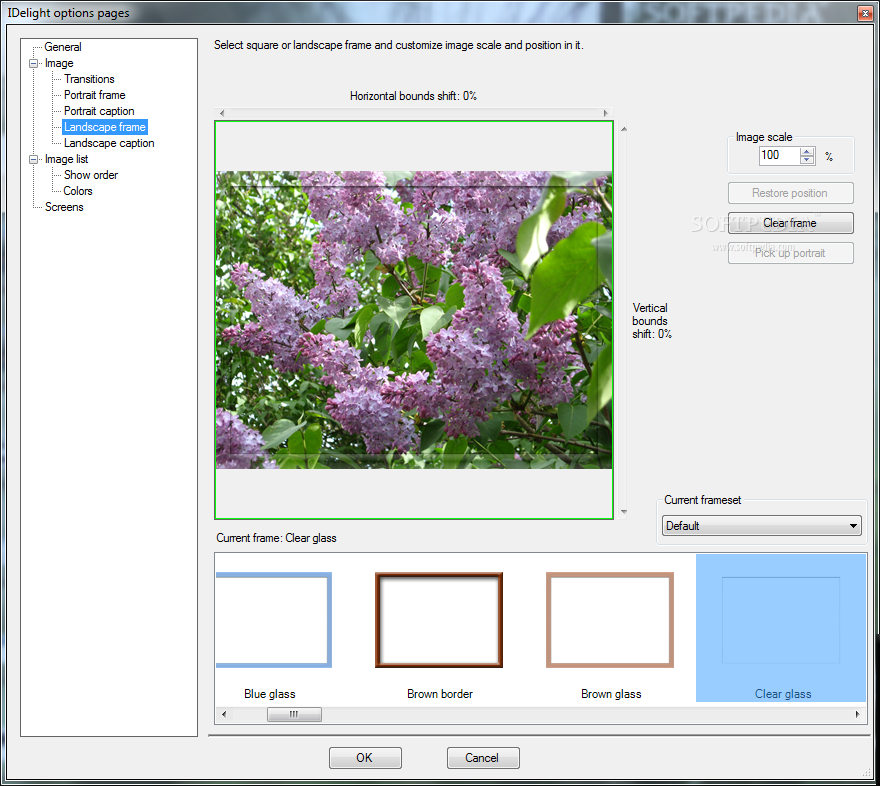Decrease image scale with down spinner
Image resolution: width=880 pixels, height=786 pixels.
tap(807, 160)
